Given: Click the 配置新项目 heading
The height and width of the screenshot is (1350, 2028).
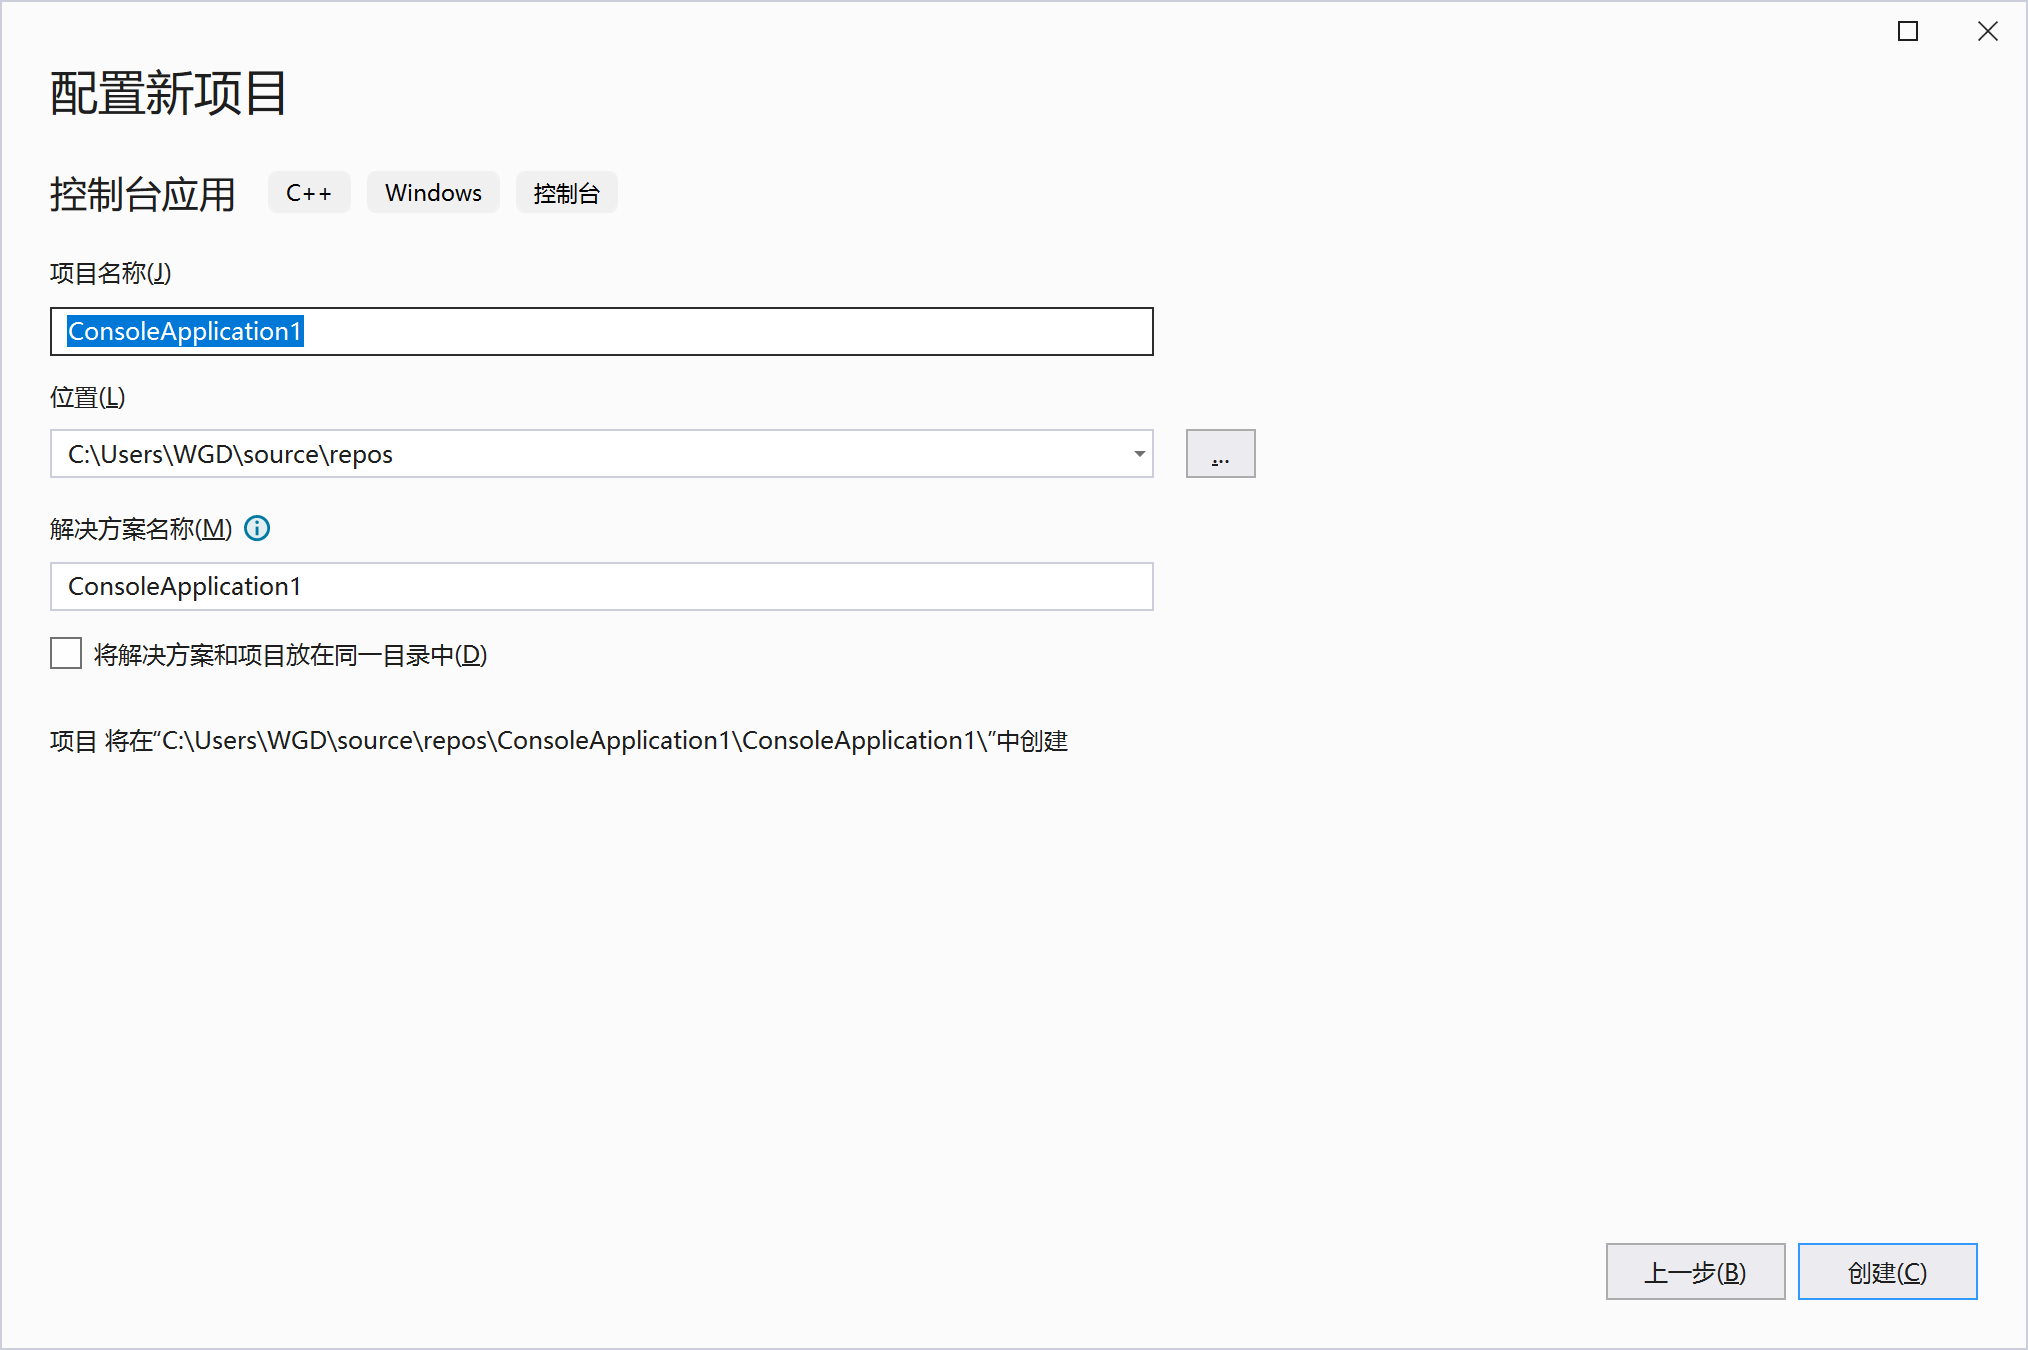Looking at the screenshot, I should (169, 94).
